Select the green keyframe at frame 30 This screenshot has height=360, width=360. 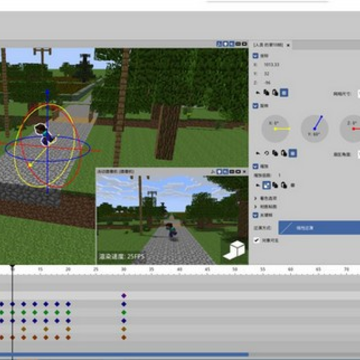[x=124, y=312]
